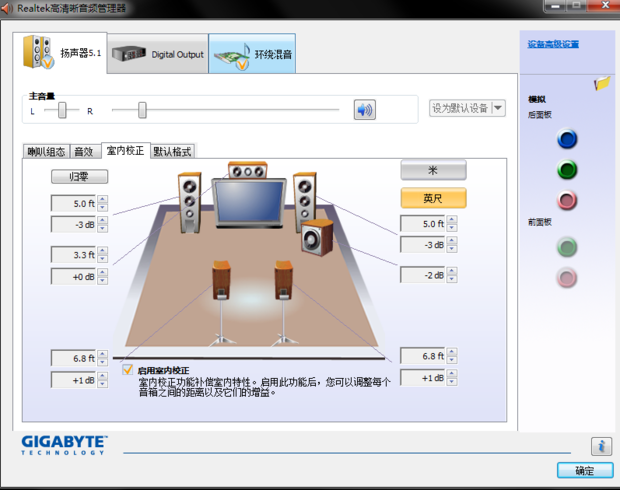Click the rear right 6.8 ft distance field
Viewport: 620px width, 490px height.
[x=423, y=356]
